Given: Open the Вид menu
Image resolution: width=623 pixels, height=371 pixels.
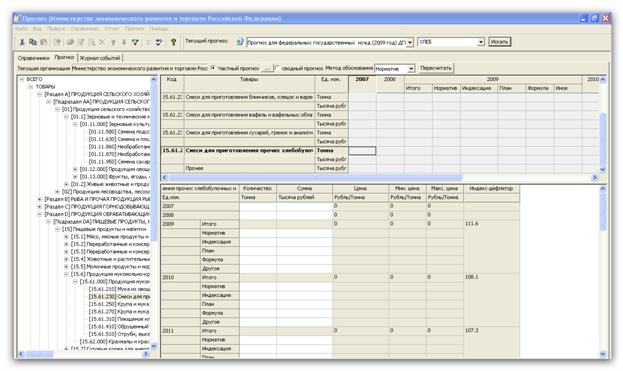Looking at the screenshot, I should pyautogui.click(x=37, y=29).
